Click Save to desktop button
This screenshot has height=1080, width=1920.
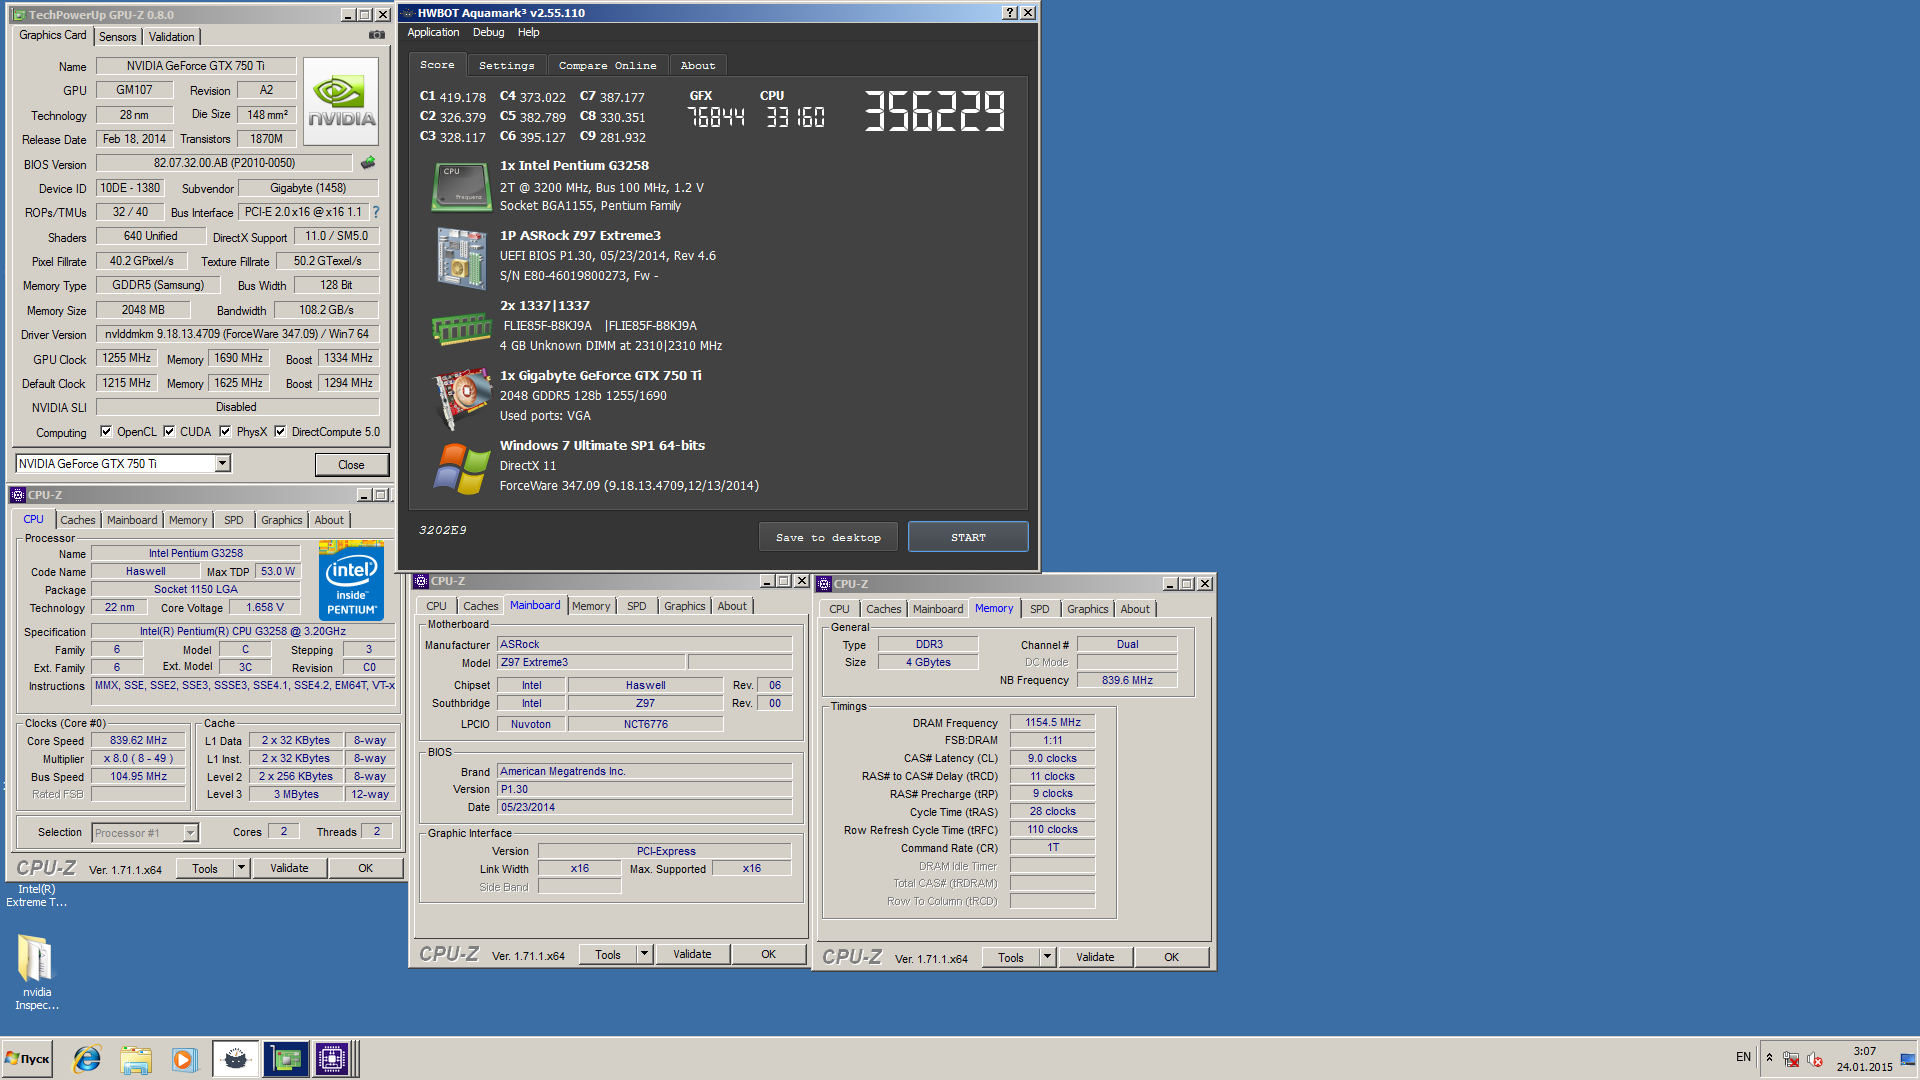click(828, 537)
